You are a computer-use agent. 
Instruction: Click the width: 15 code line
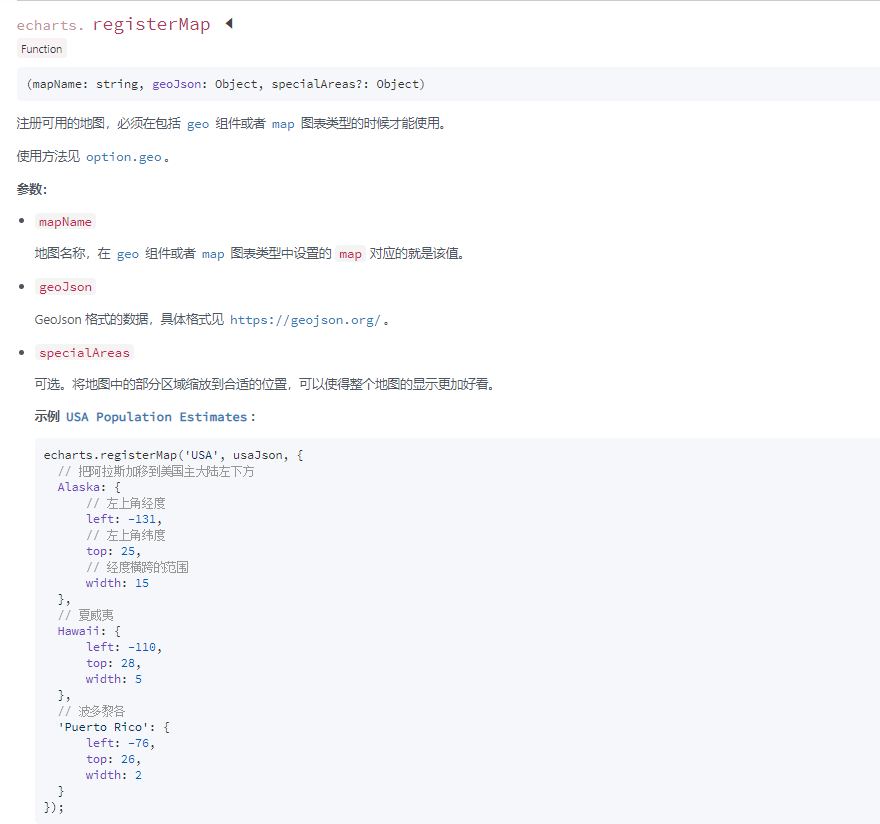tap(117, 583)
